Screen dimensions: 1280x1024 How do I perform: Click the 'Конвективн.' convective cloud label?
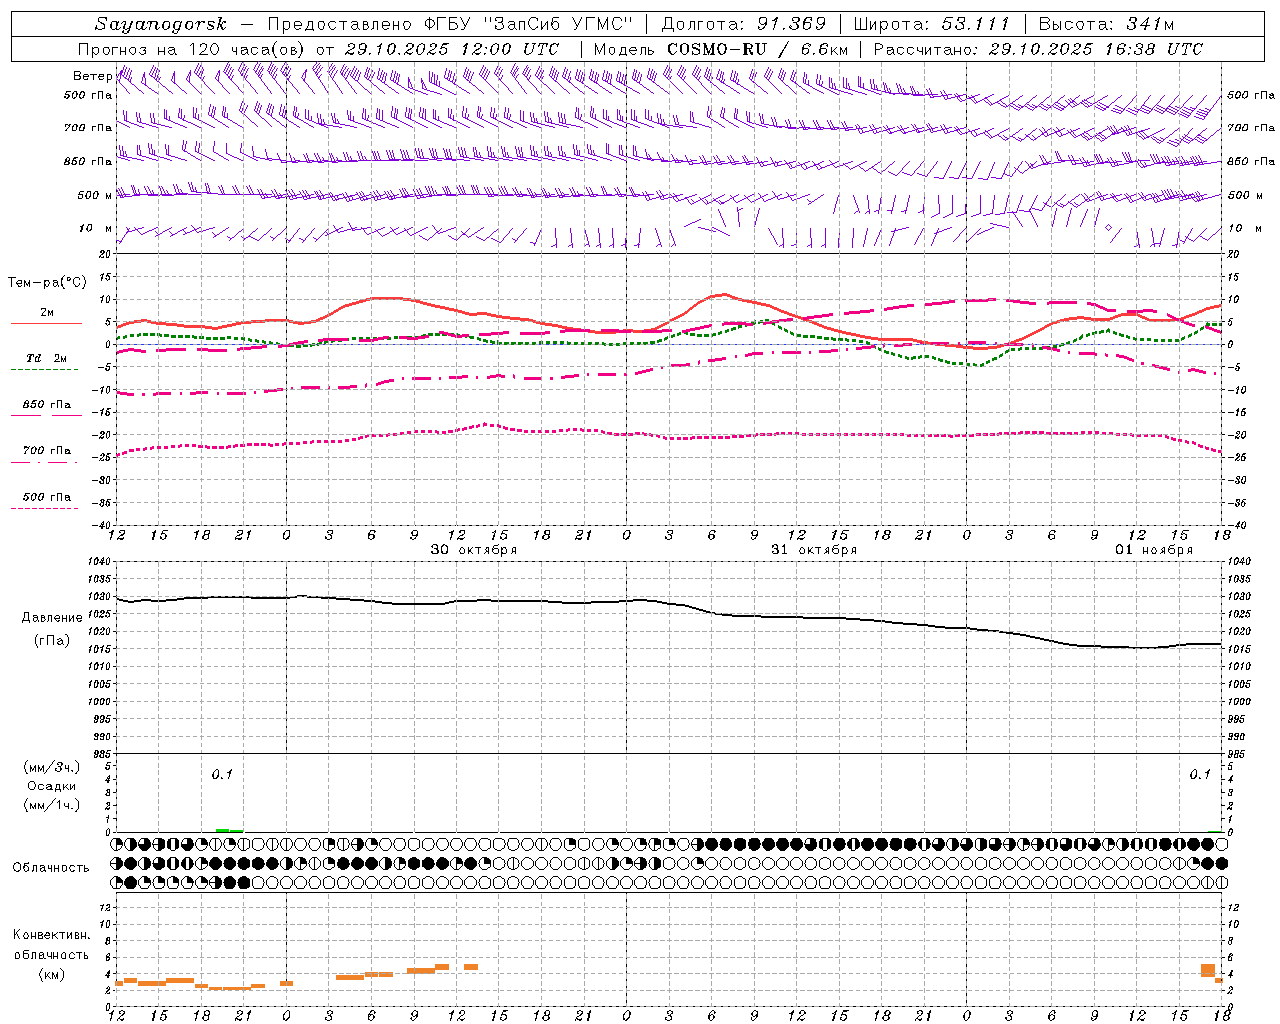(x=52, y=936)
